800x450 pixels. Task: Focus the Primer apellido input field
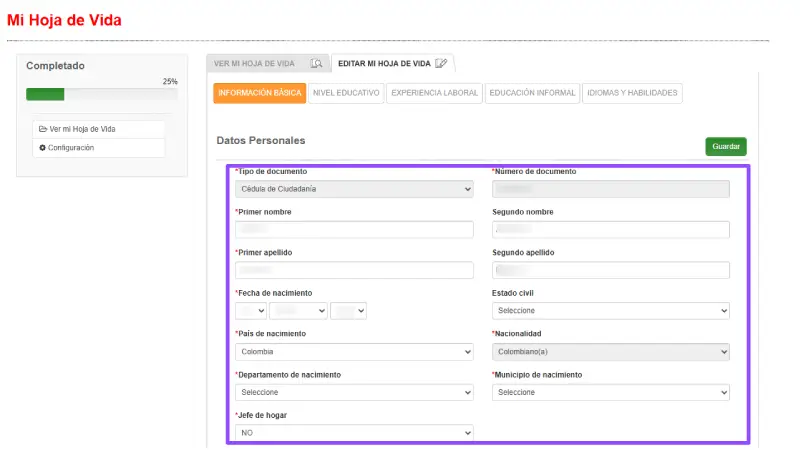354,270
